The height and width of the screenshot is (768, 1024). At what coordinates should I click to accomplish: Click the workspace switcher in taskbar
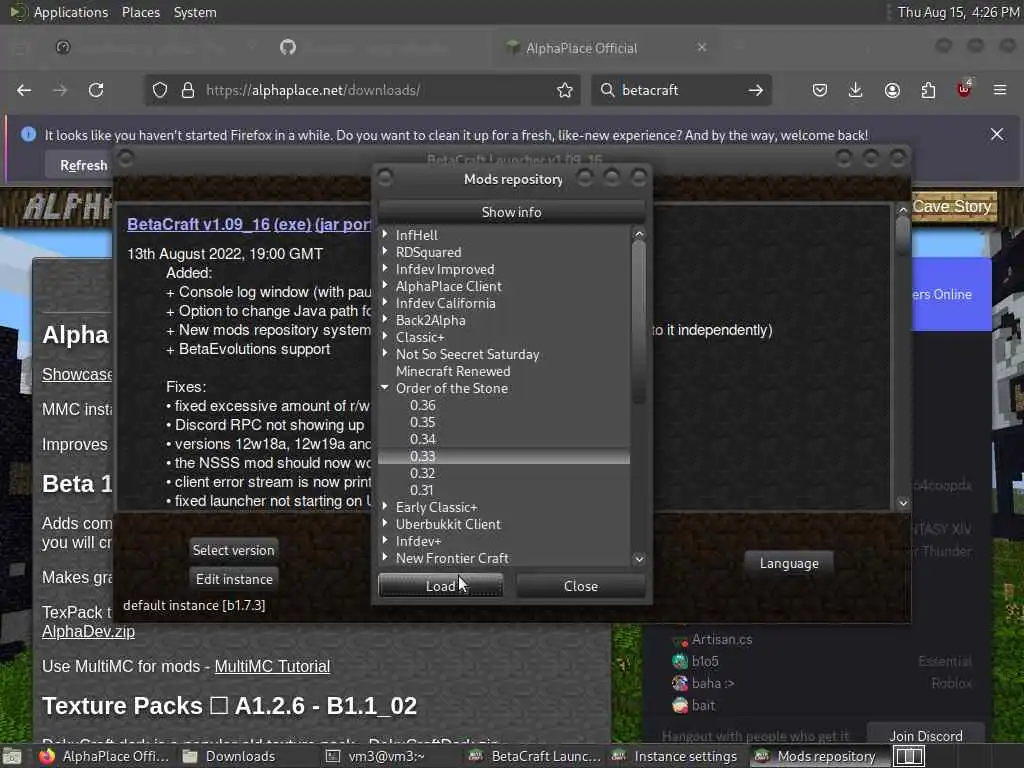click(909, 756)
